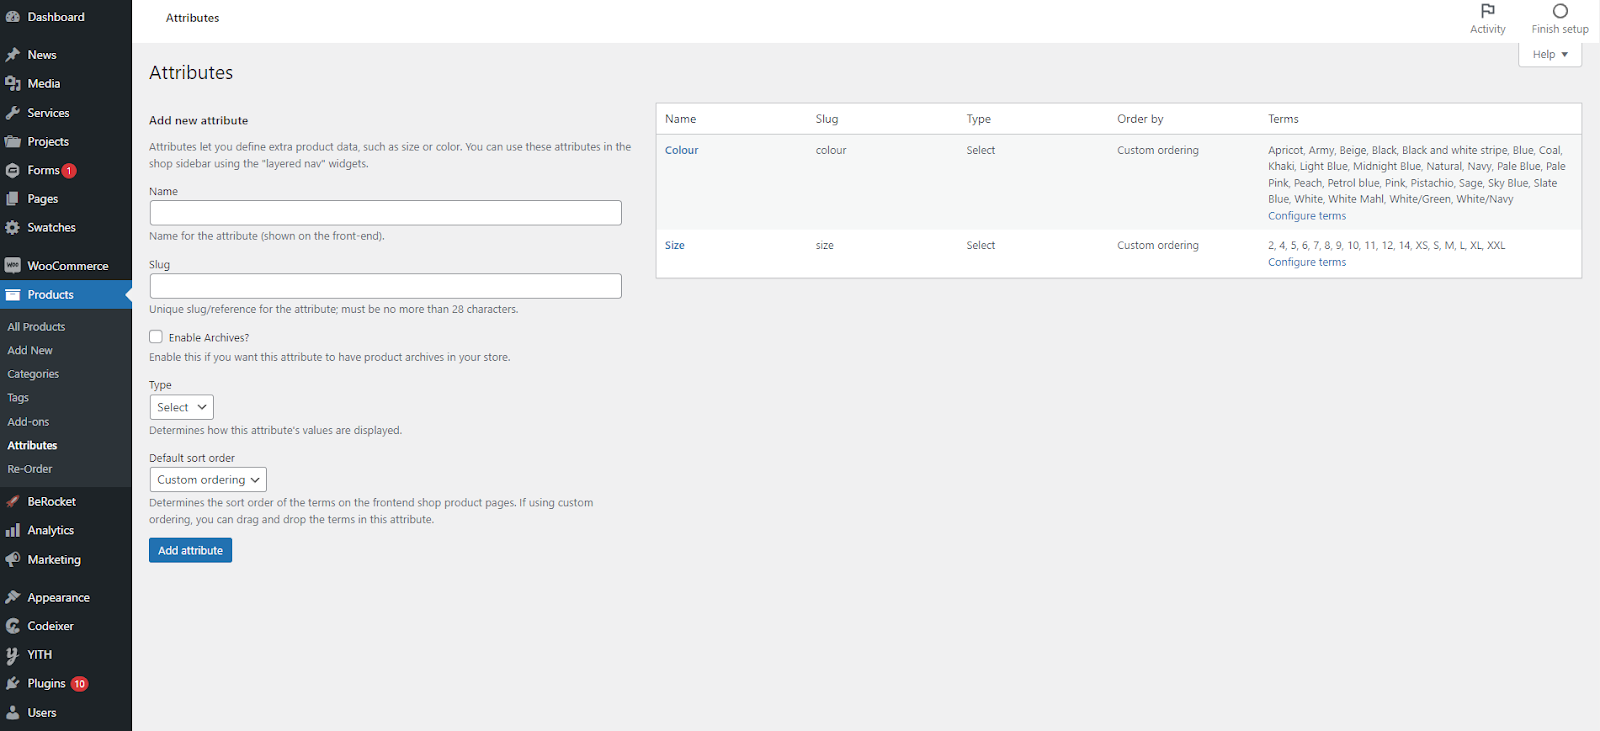The width and height of the screenshot is (1600, 731).
Task: Click into the attribute Name field
Action: click(x=385, y=213)
